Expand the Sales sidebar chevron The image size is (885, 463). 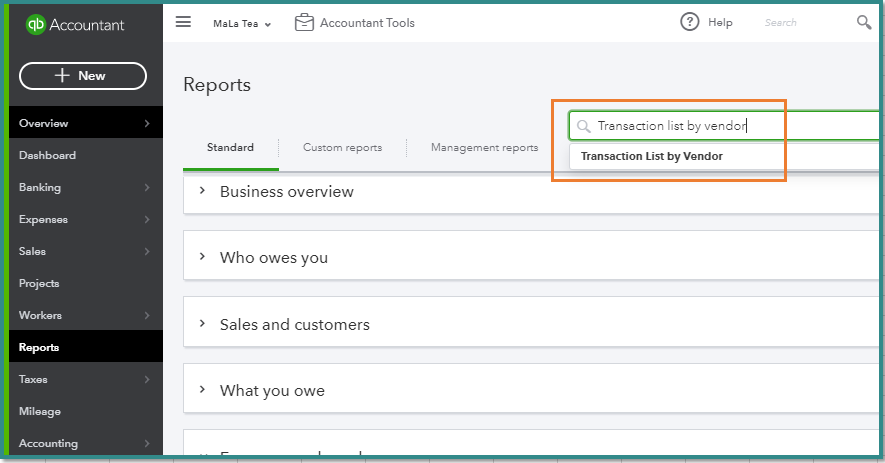(147, 251)
